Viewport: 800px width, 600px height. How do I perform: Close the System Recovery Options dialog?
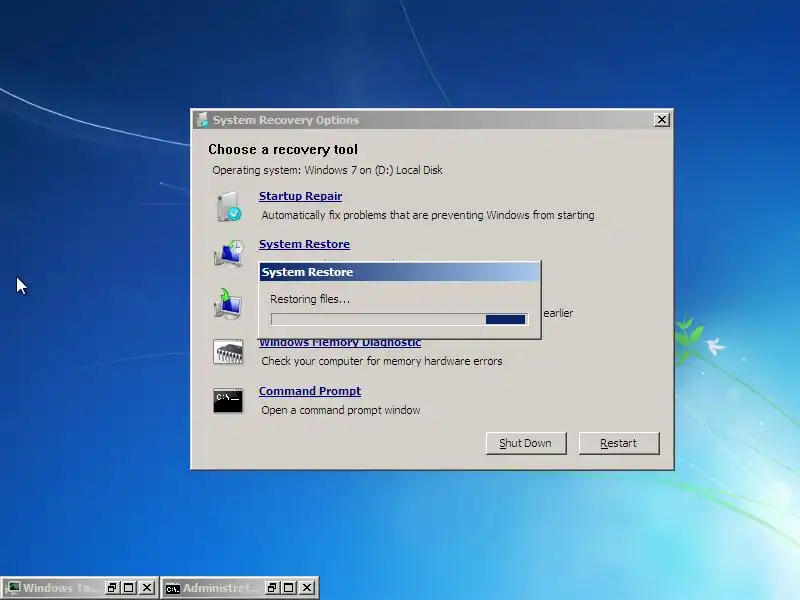click(662, 119)
